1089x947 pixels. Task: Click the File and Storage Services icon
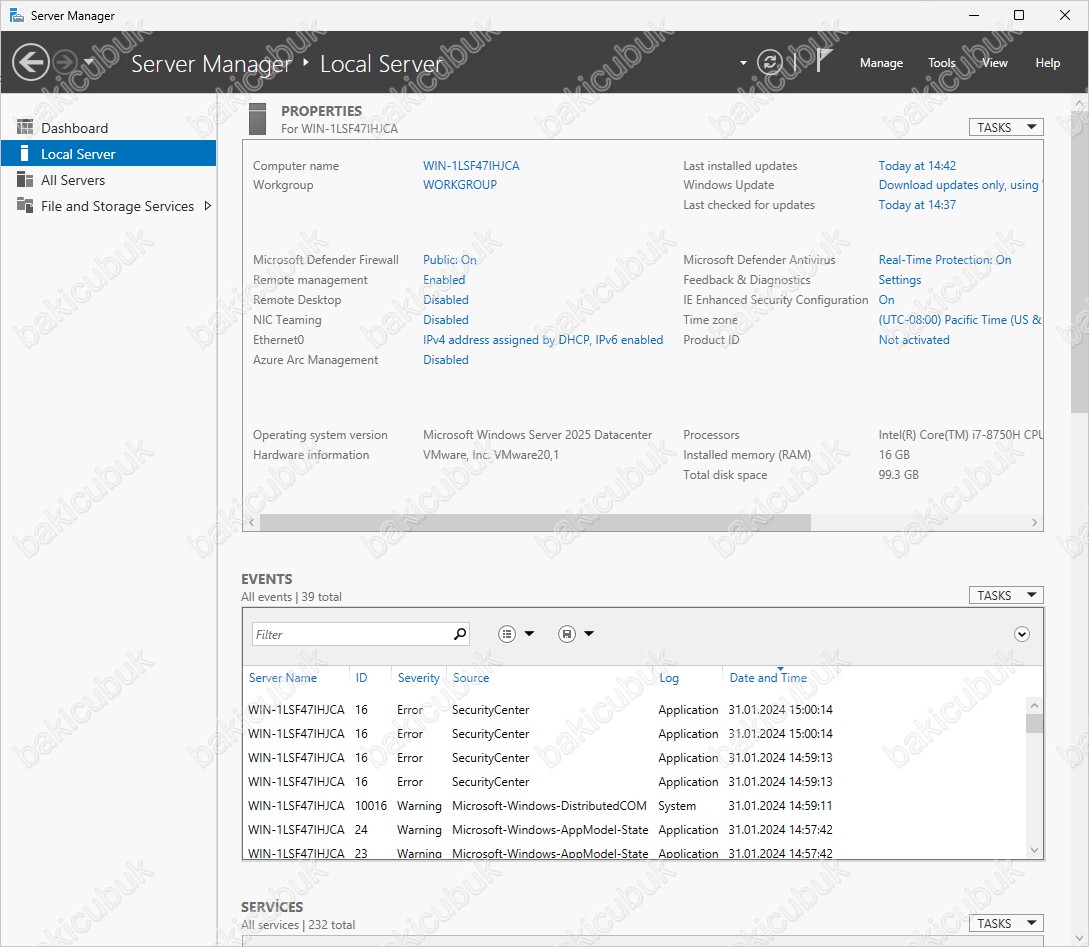click(25, 205)
